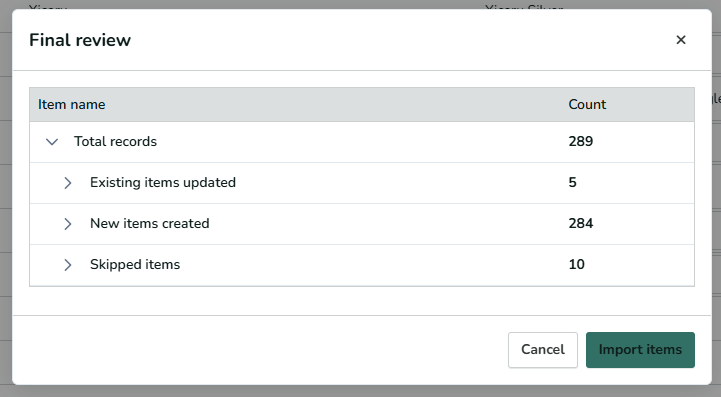
Task: Select the Existing items updated label
Action: [x=163, y=183]
